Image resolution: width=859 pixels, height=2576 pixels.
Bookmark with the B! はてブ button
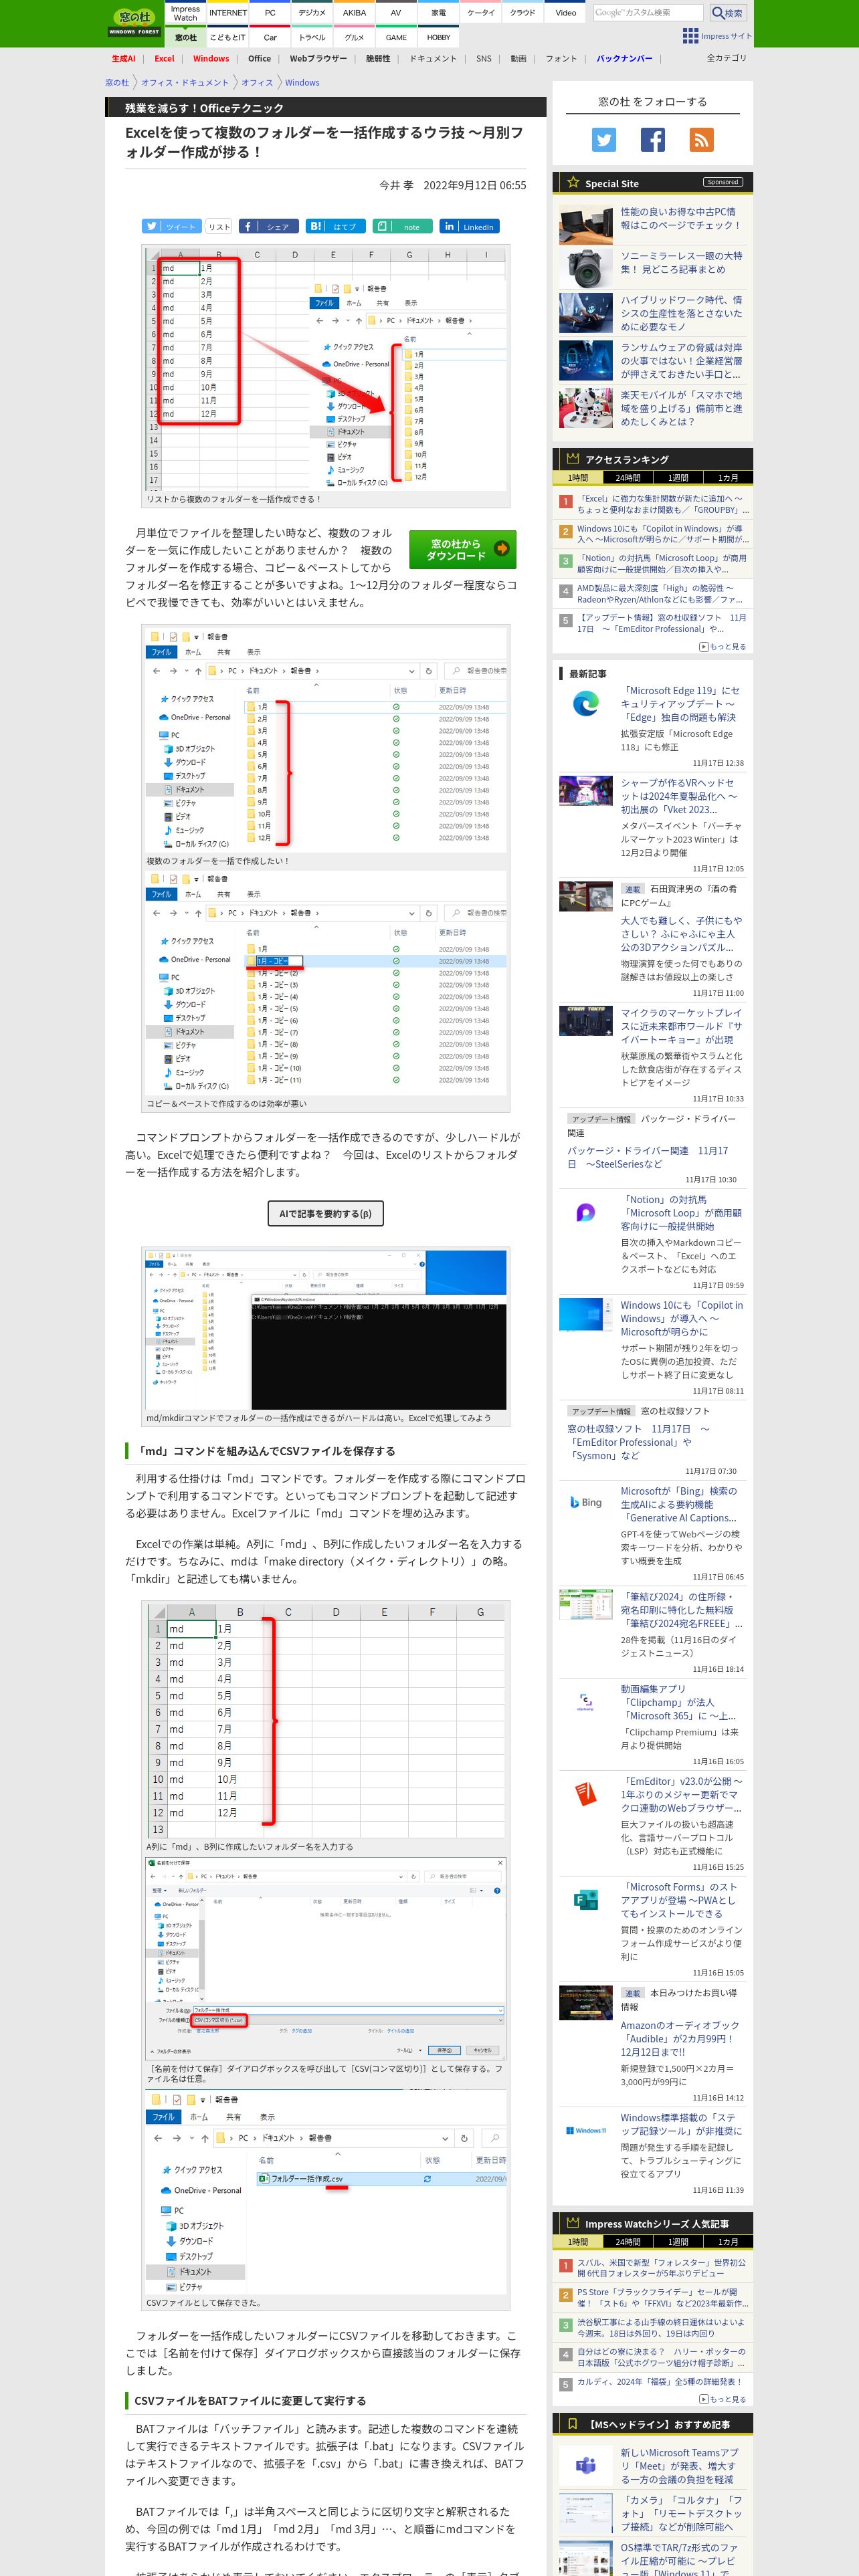click(x=335, y=227)
